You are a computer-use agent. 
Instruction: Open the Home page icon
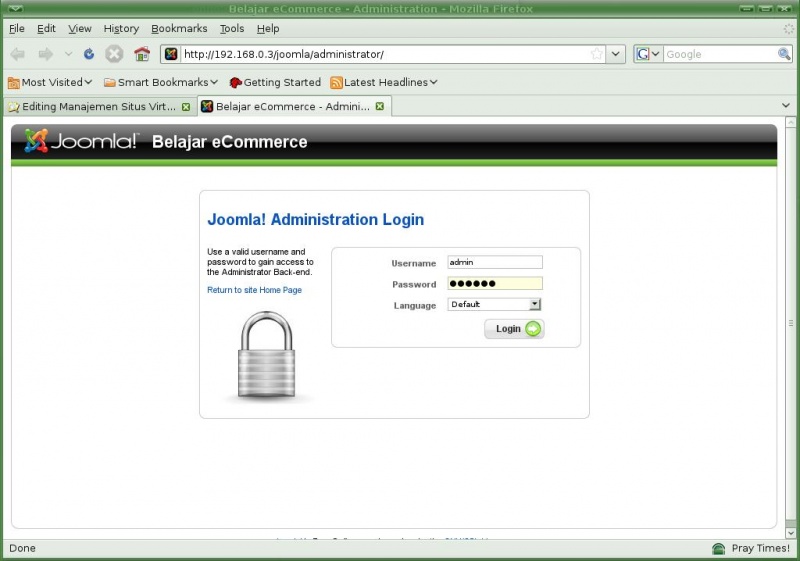[142, 54]
